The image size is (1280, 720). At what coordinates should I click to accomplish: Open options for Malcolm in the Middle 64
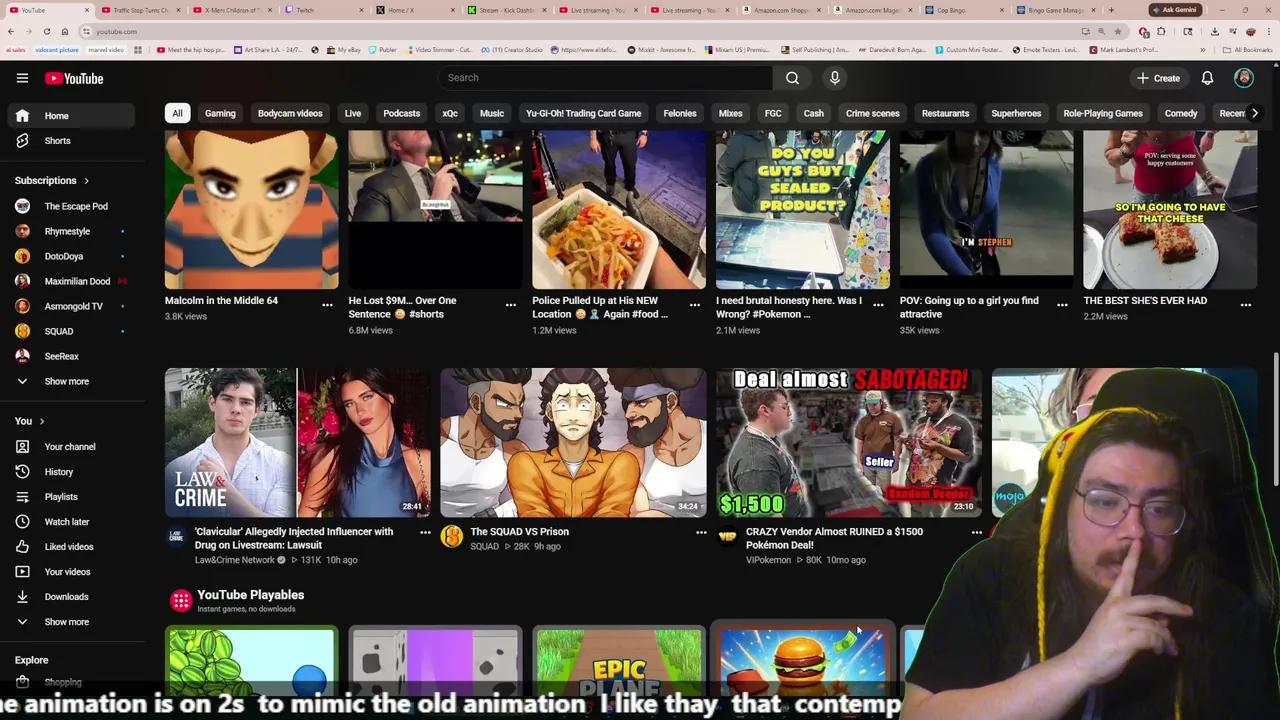point(327,305)
